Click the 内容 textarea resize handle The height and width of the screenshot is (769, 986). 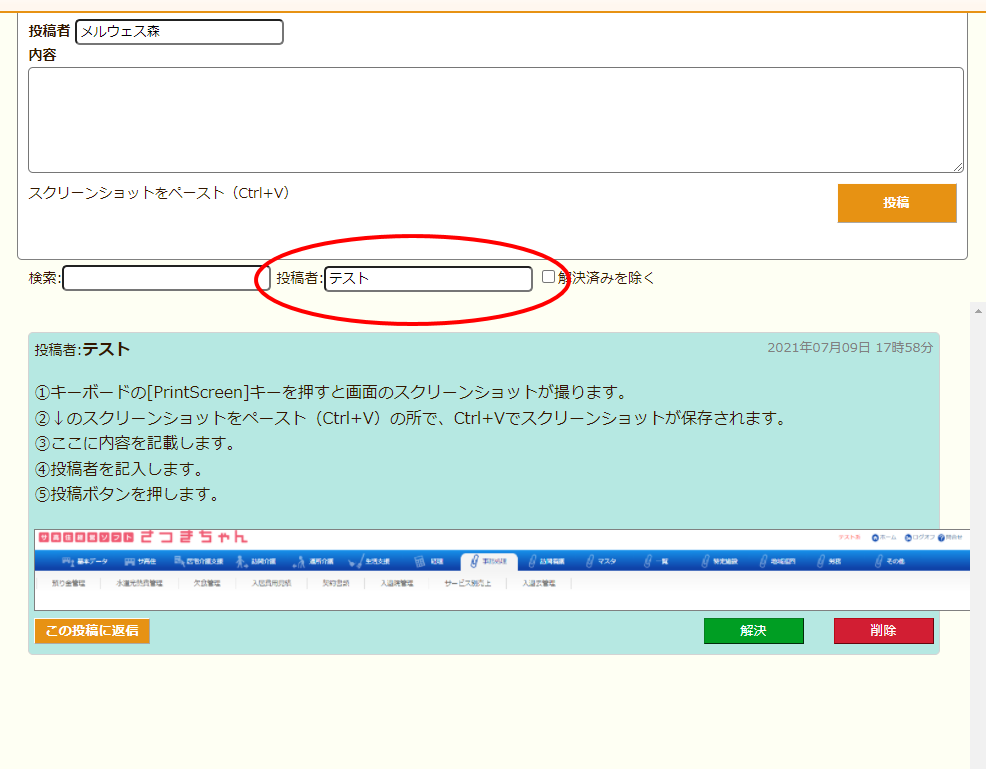point(958,167)
